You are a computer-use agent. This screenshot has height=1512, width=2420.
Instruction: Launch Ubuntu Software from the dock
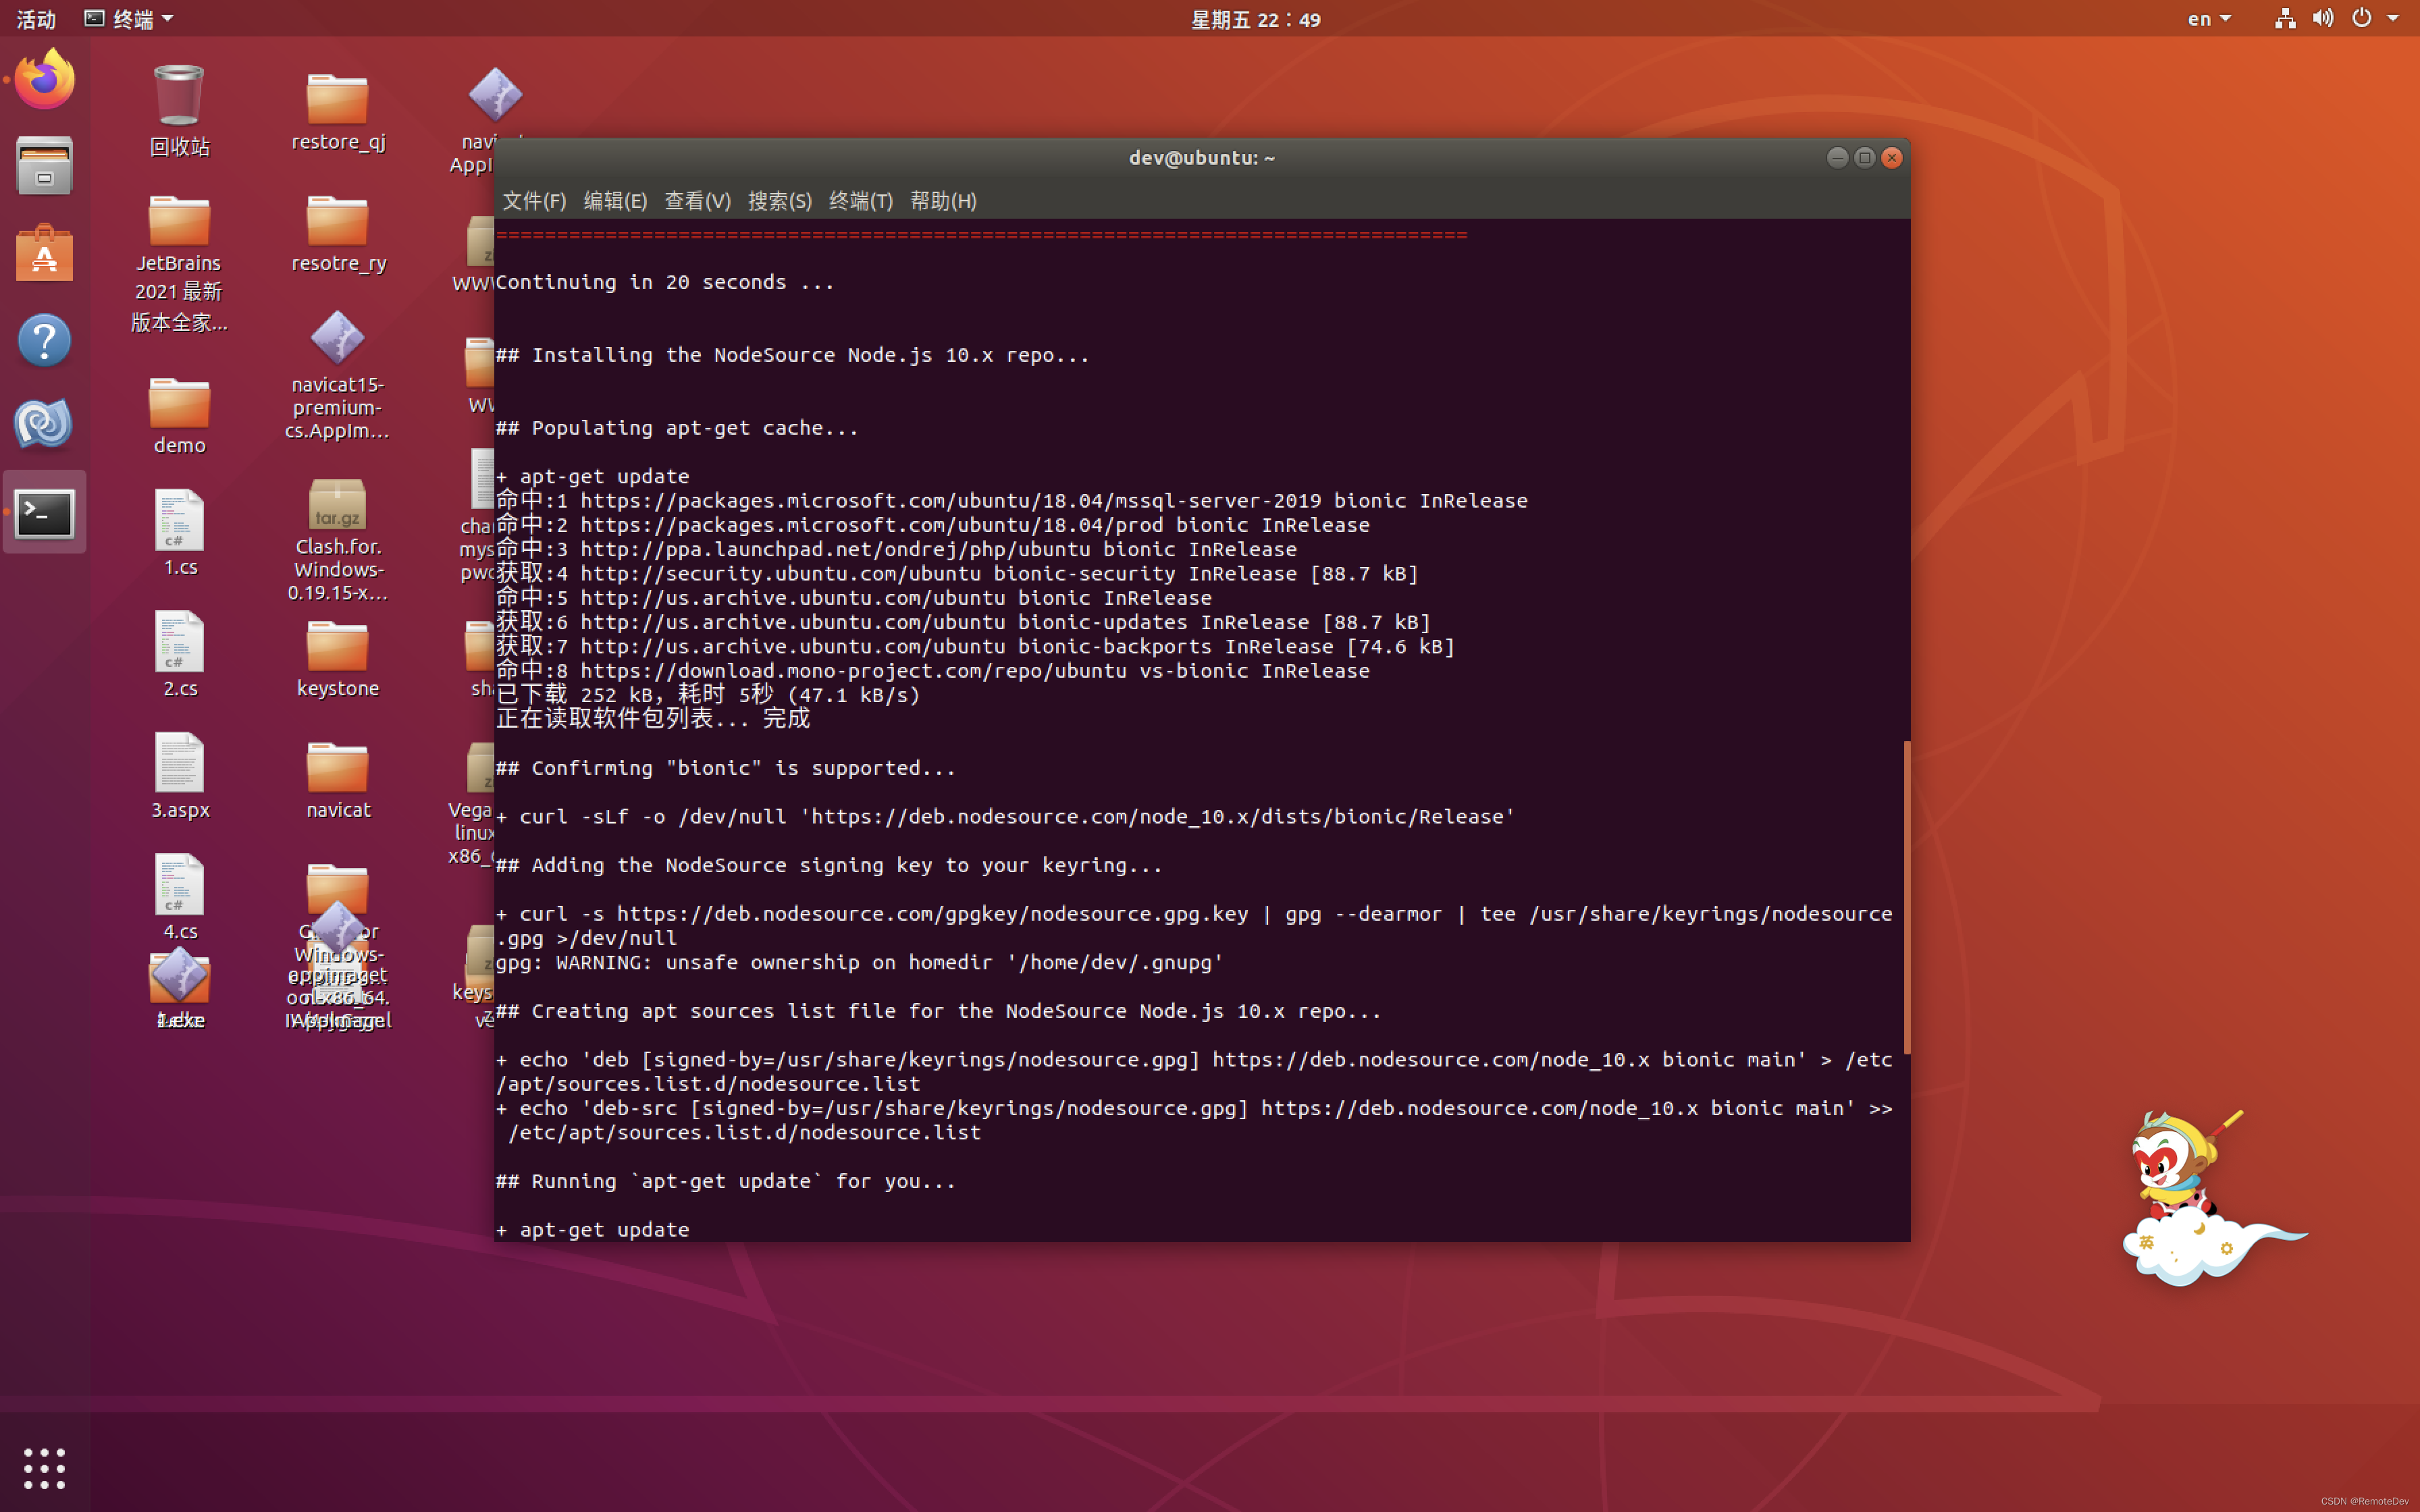[44, 253]
